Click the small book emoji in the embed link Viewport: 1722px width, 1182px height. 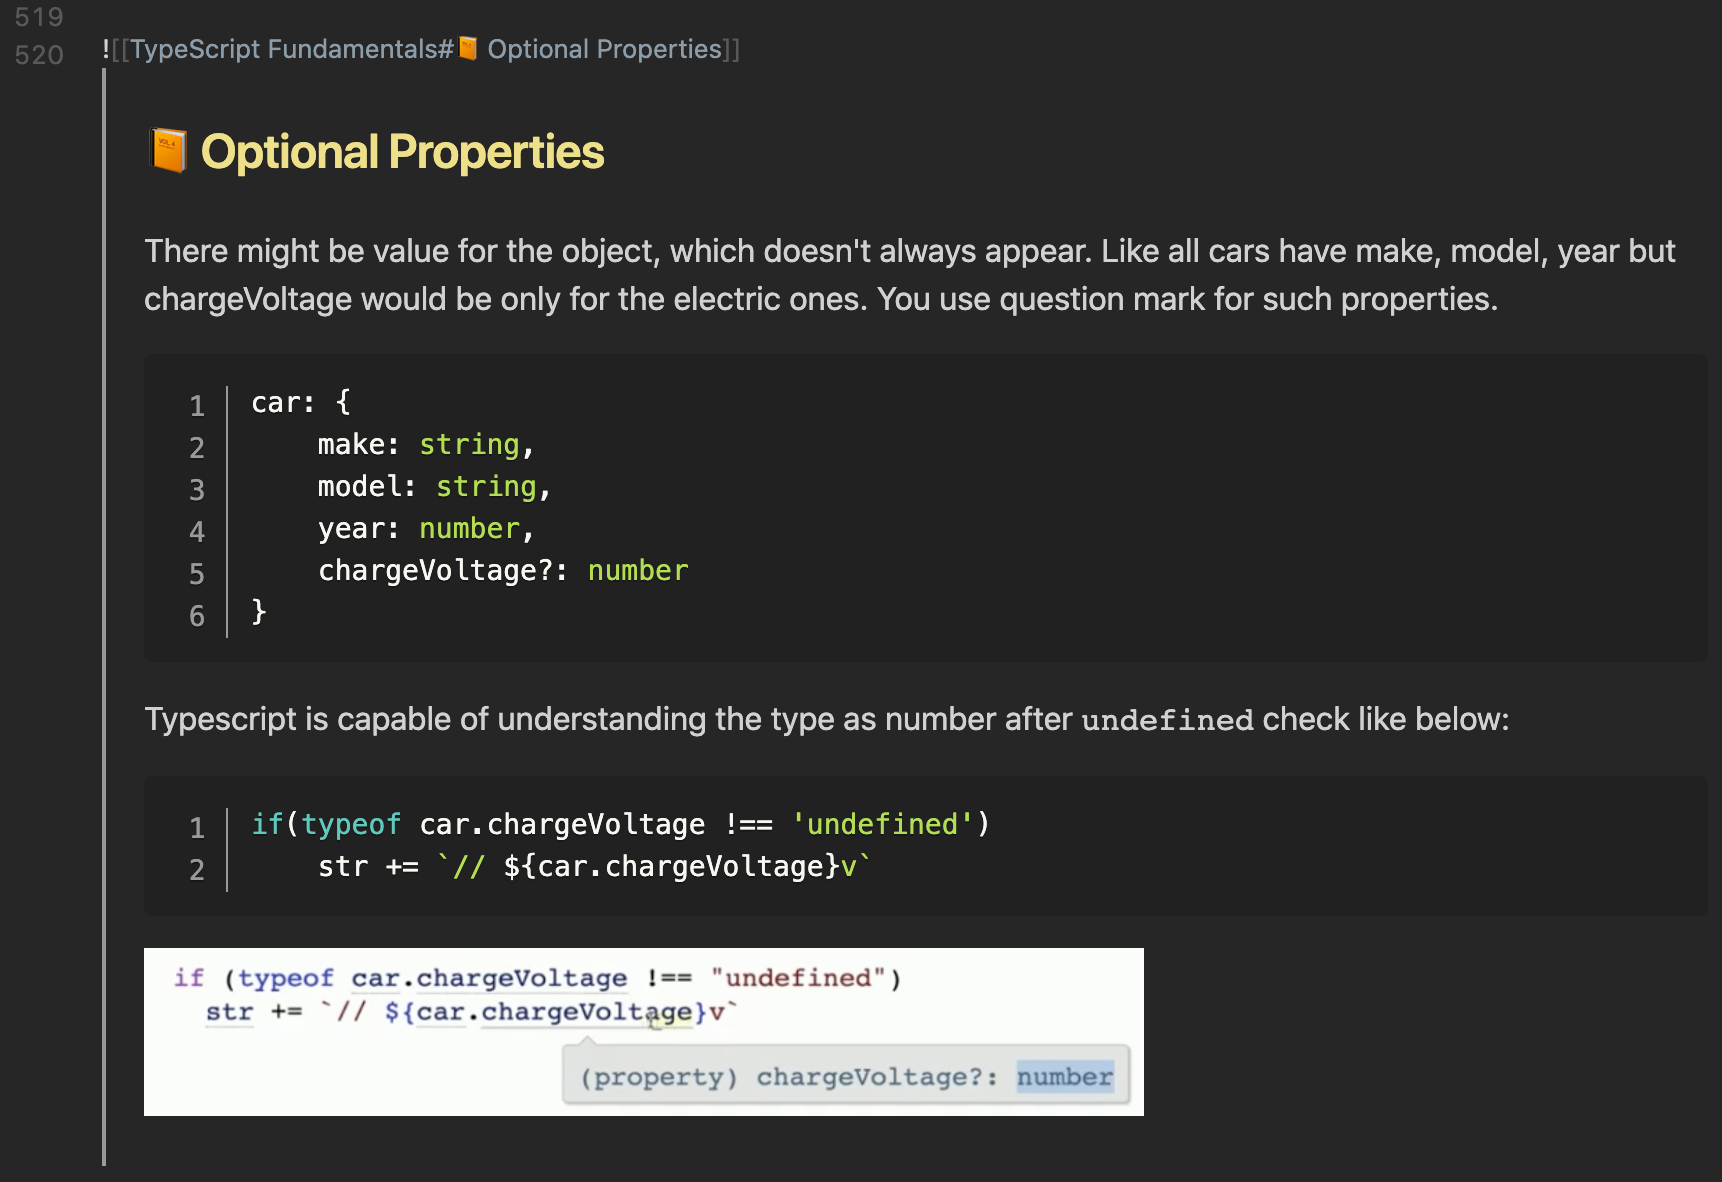(x=468, y=49)
